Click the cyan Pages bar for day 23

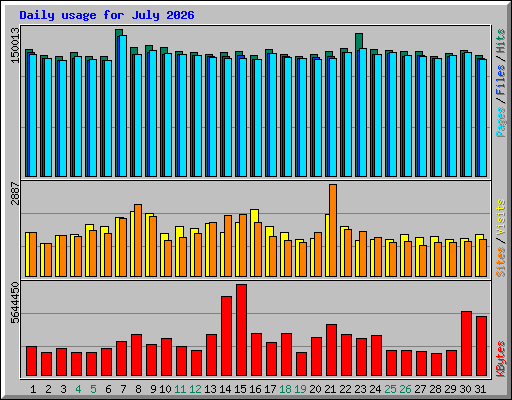coord(363,113)
